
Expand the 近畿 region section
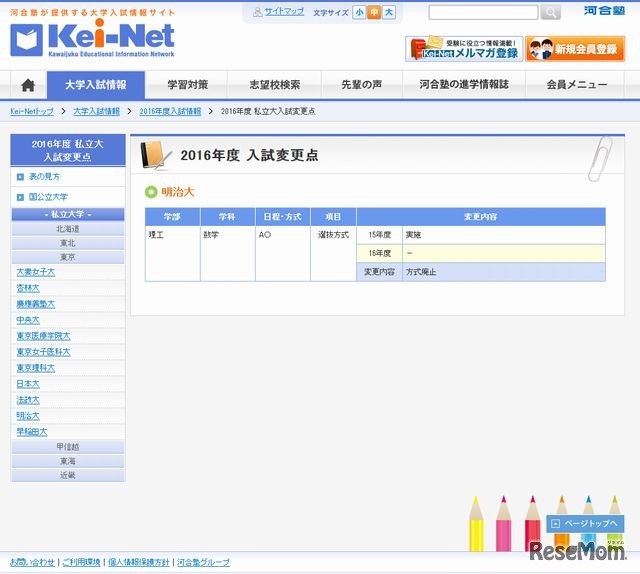pos(68,475)
